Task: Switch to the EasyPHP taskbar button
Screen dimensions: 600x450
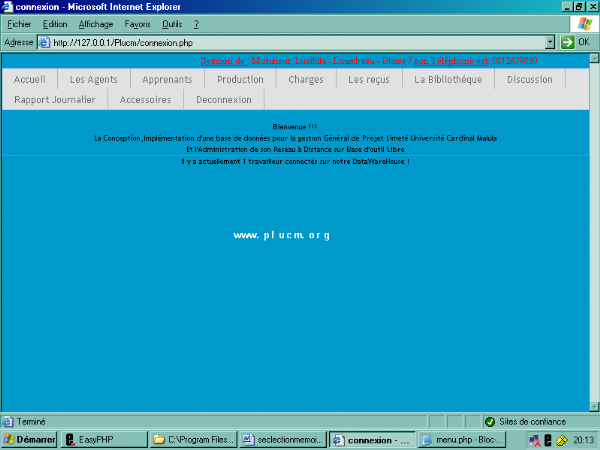Action: coord(104,440)
